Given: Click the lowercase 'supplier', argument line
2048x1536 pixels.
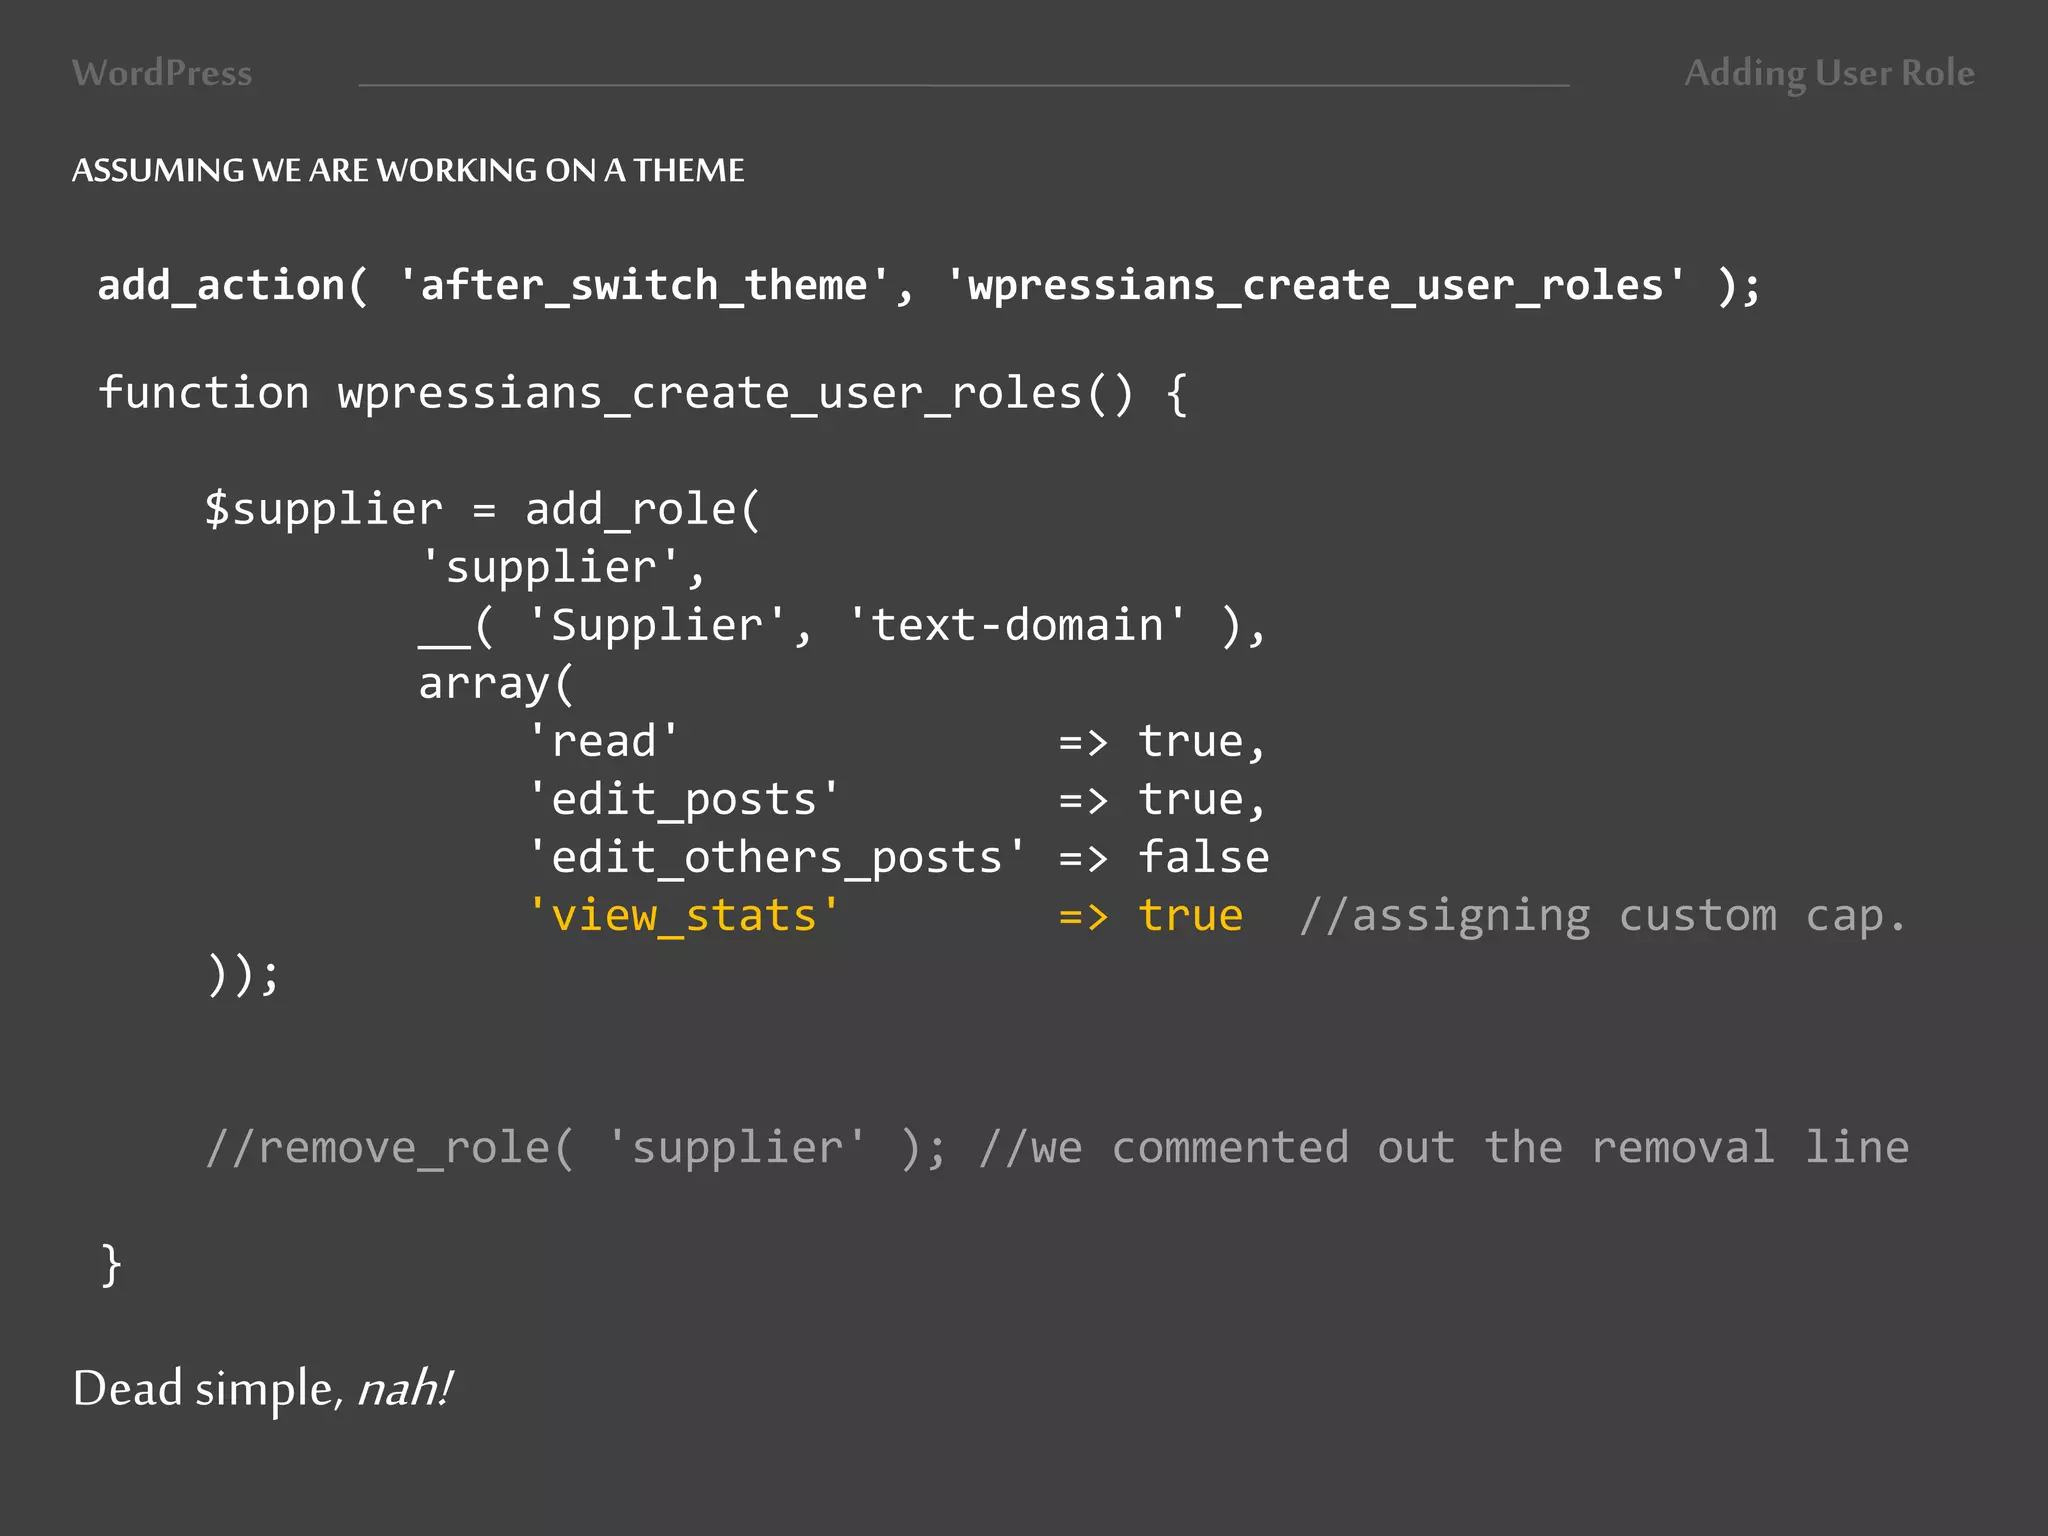Looking at the screenshot, I should tap(563, 568).
